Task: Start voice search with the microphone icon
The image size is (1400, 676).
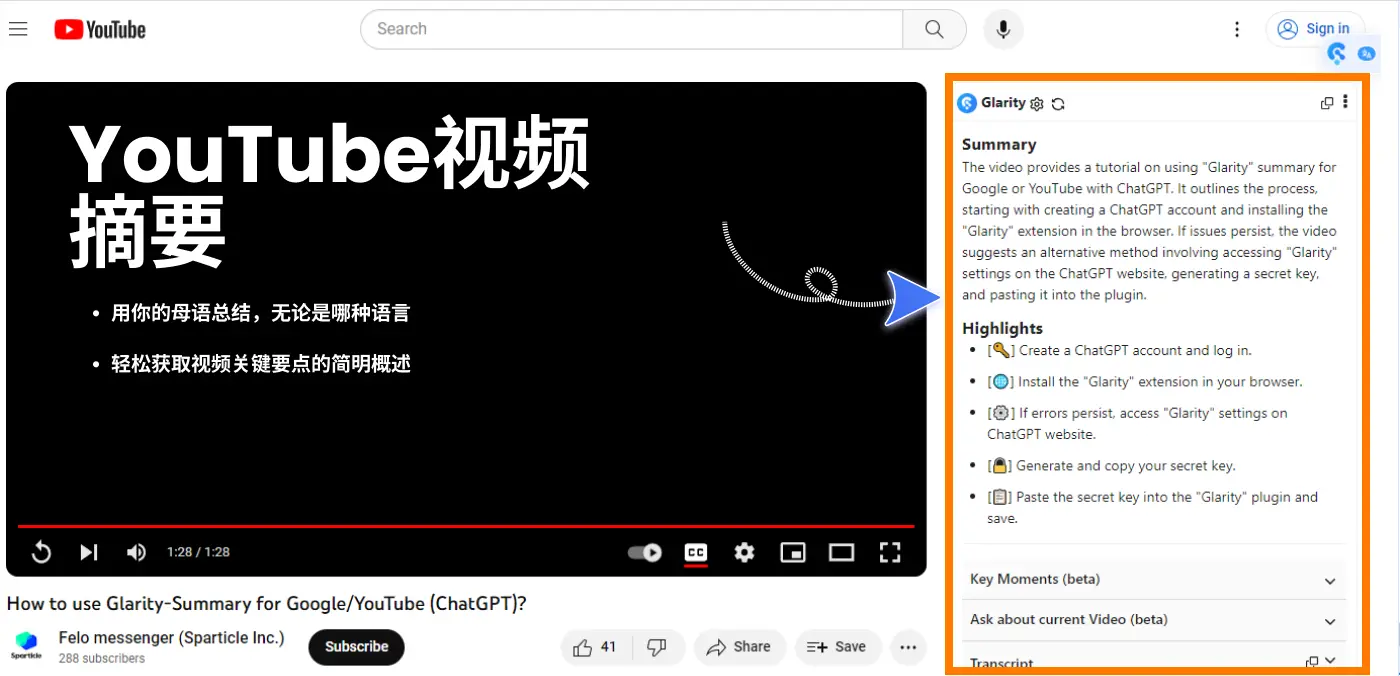Action: click(x=1003, y=29)
